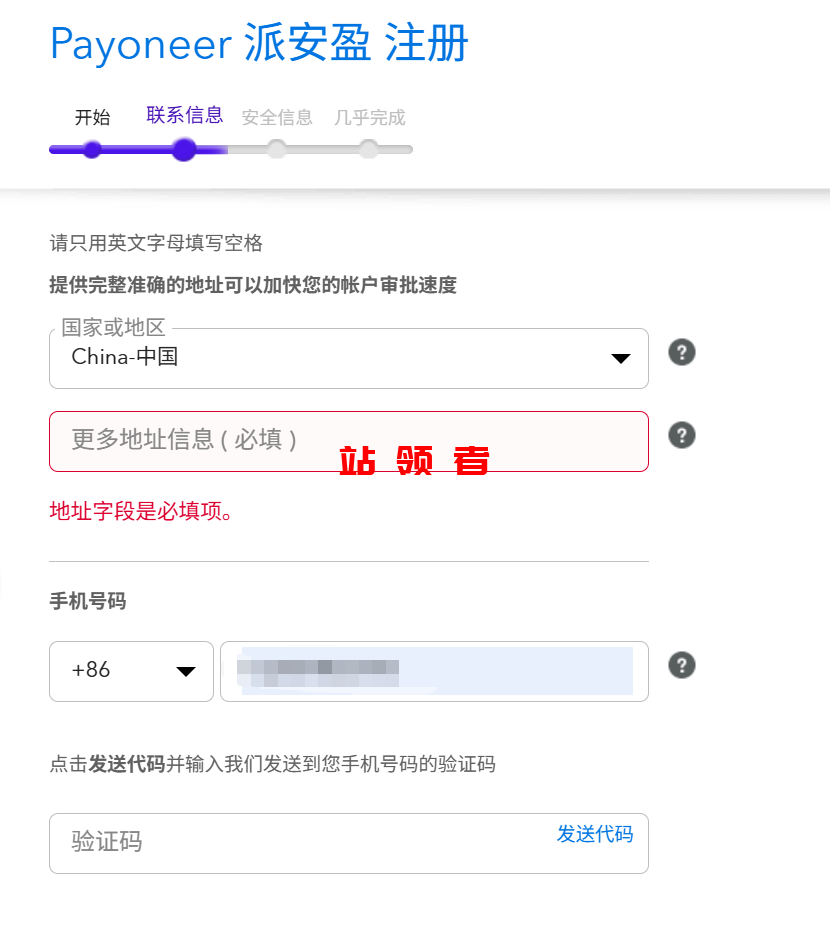The height and width of the screenshot is (951, 830).
Task: Click the country dropdown arrow
Action: coord(620,359)
